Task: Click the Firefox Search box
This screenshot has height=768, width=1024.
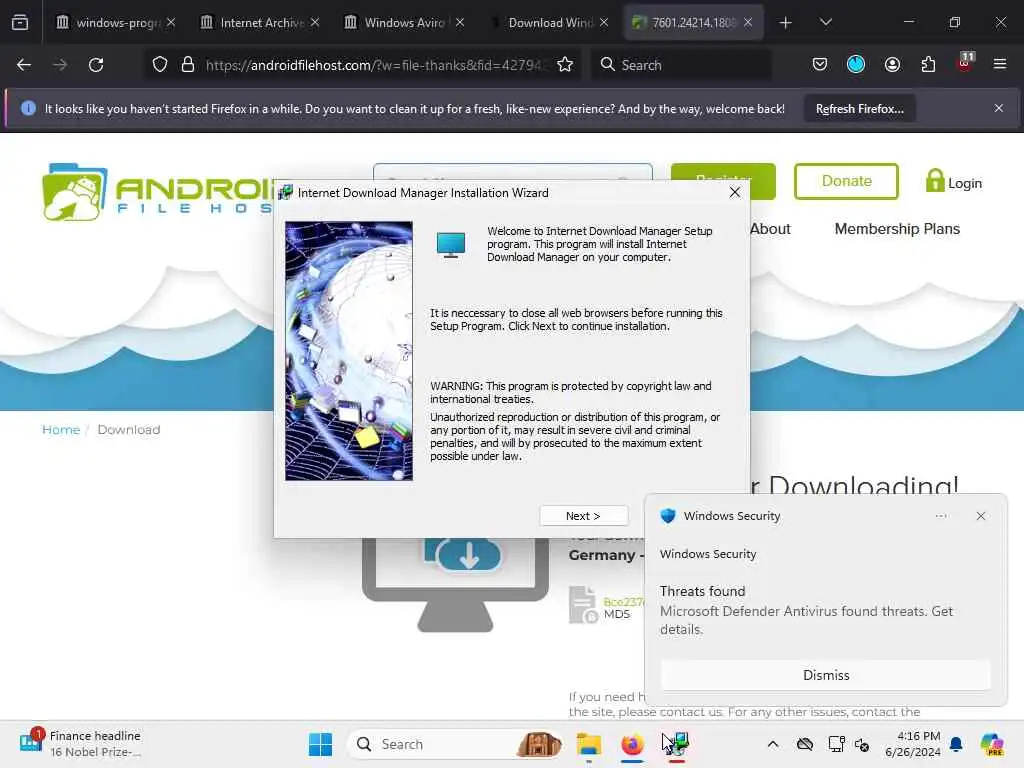Action: (681, 65)
